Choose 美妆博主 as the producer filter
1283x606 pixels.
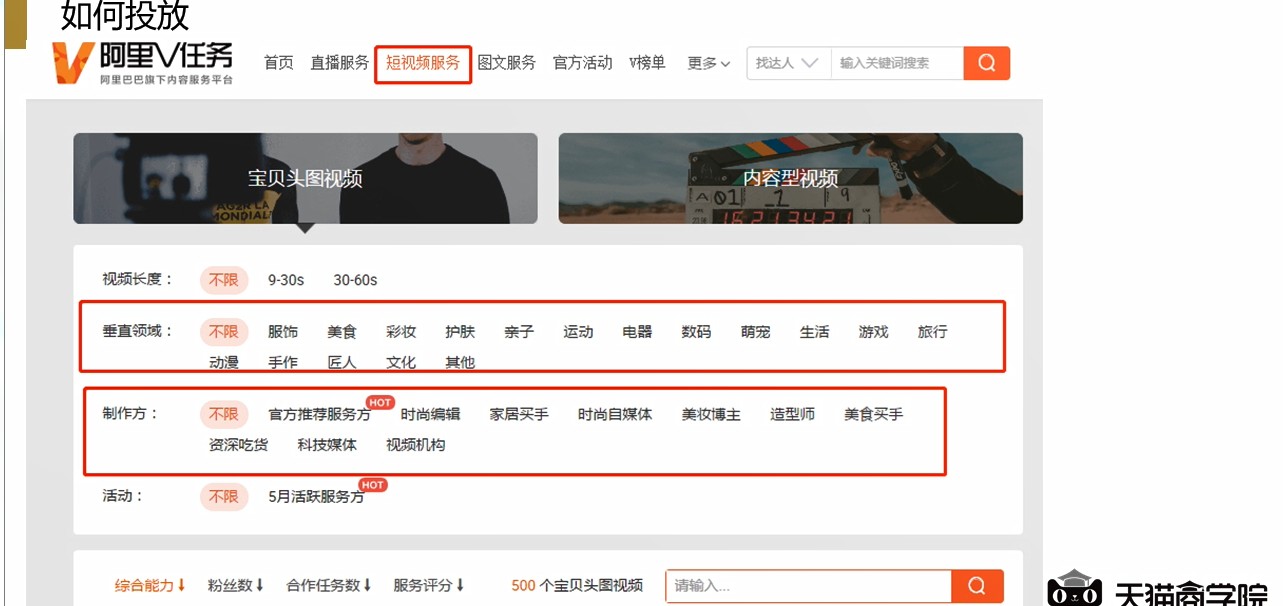(x=711, y=414)
